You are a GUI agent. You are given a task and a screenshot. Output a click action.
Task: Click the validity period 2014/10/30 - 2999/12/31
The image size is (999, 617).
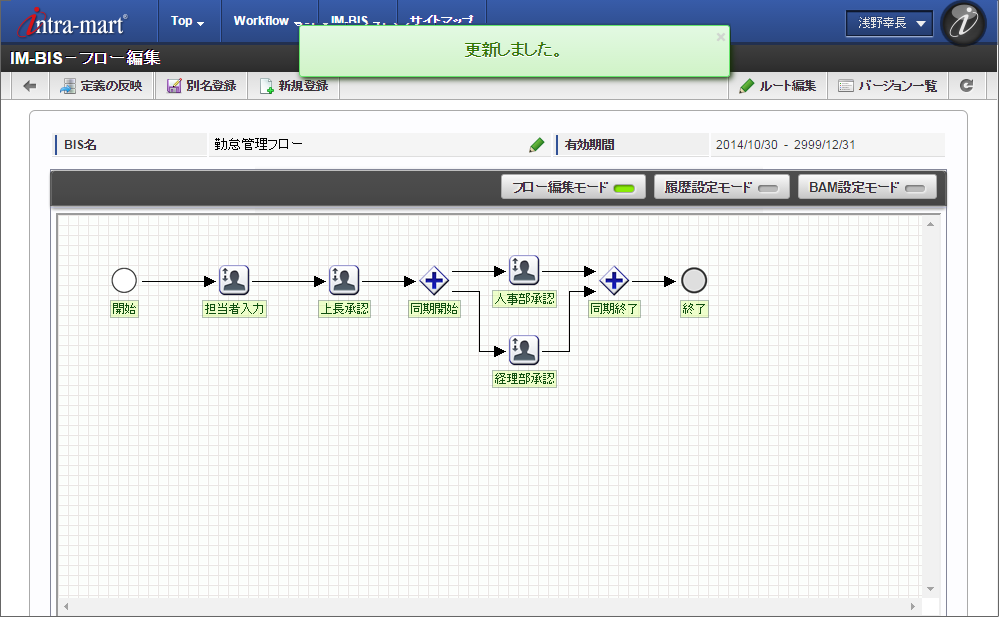click(785, 145)
